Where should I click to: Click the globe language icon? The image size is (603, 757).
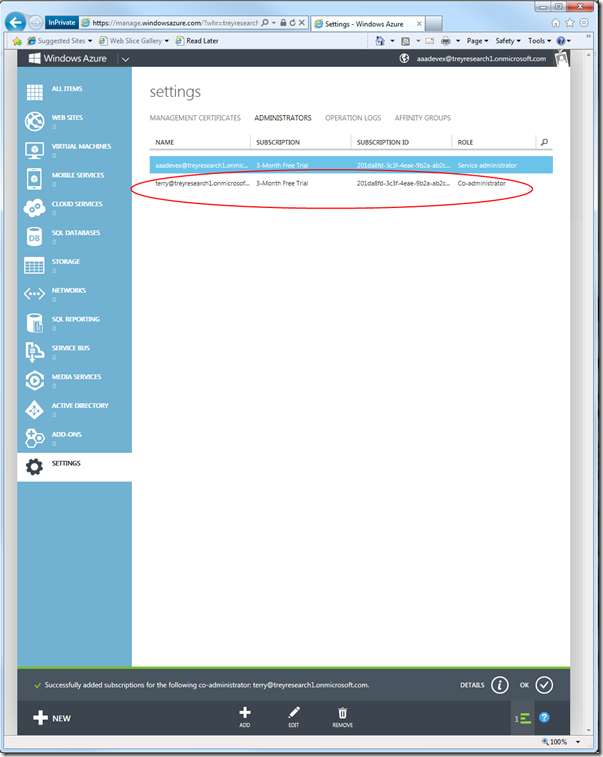point(404,58)
